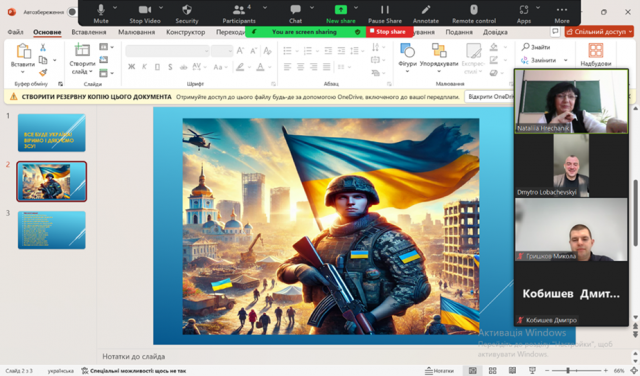Open the Буфер обміну clipboard dialog launcher
Viewport: 640px width, 376px height.
click(x=60, y=84)
